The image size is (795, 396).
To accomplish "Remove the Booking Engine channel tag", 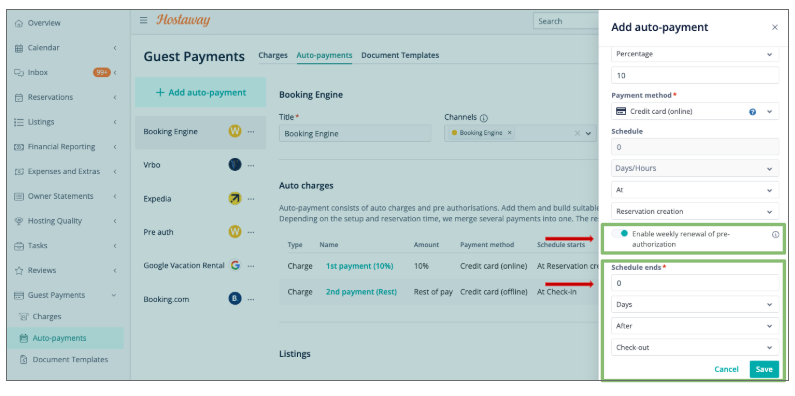I will pos(510,133).
